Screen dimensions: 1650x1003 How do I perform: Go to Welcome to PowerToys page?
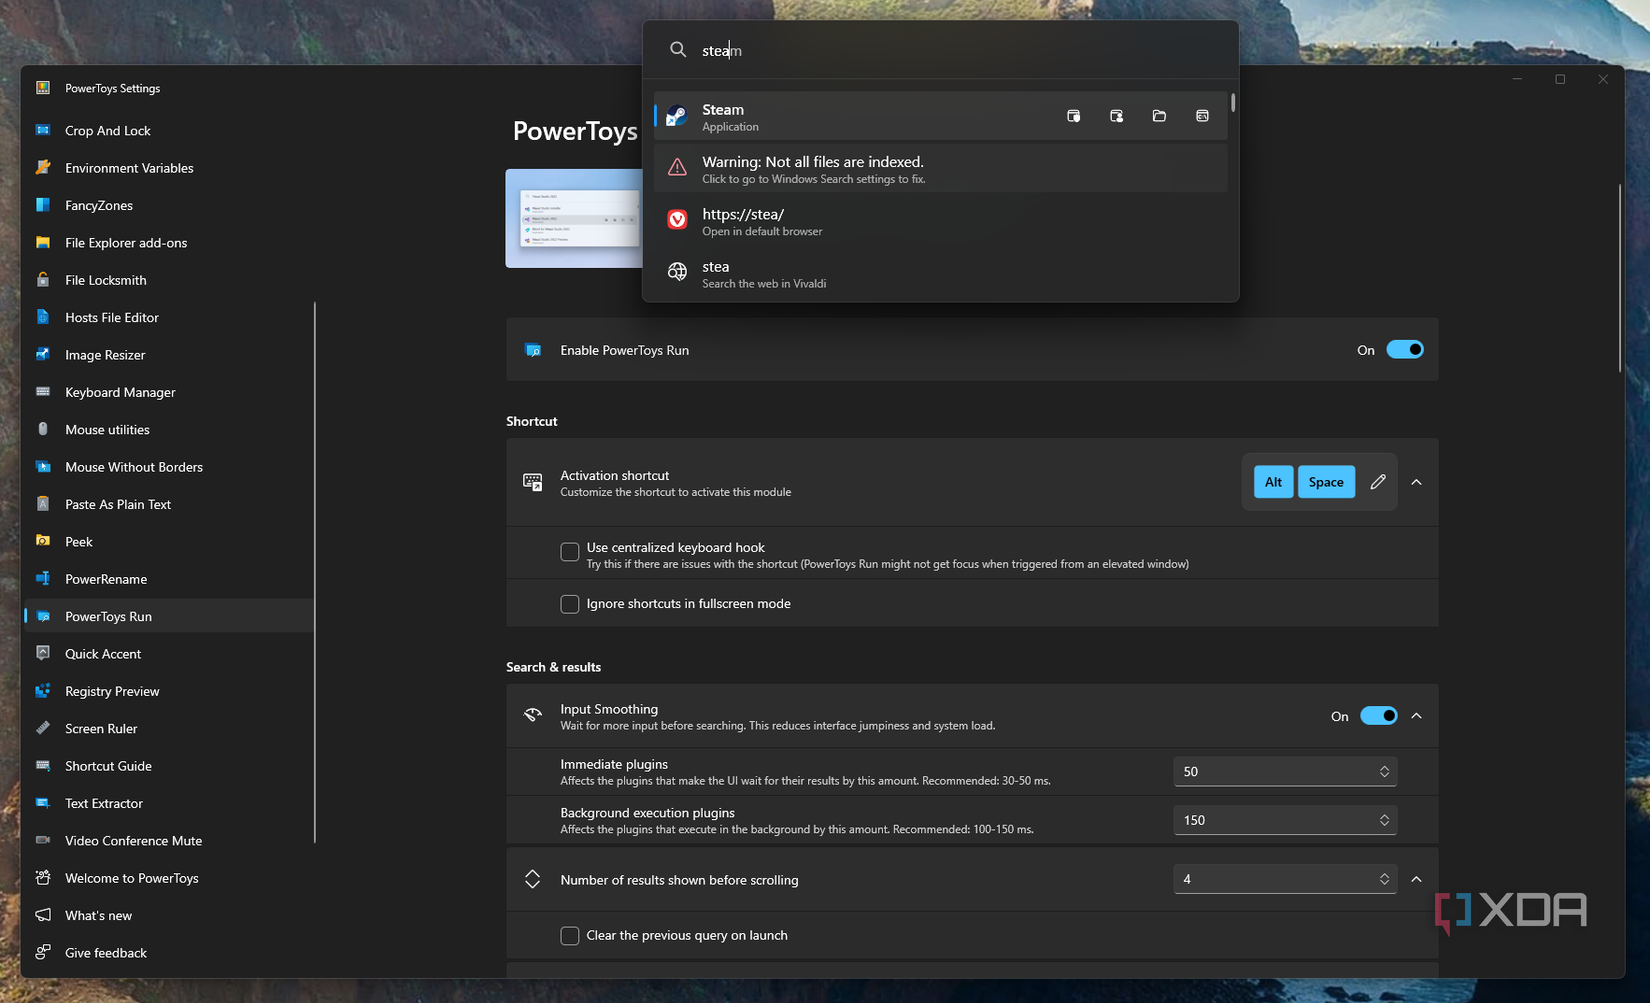pos(168,878)
